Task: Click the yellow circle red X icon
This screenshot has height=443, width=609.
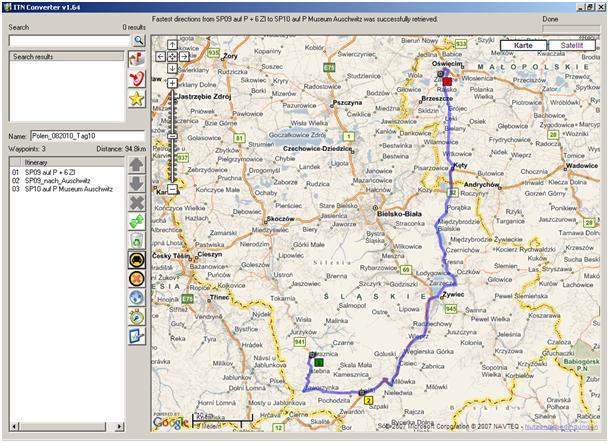Action: [137, 279]
